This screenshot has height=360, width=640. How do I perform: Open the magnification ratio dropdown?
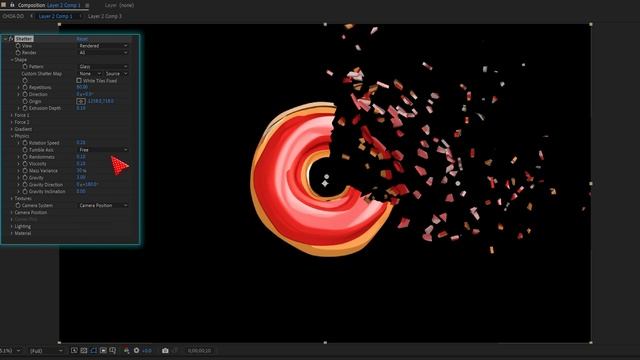pyautogui.click(x=10, y=351)
